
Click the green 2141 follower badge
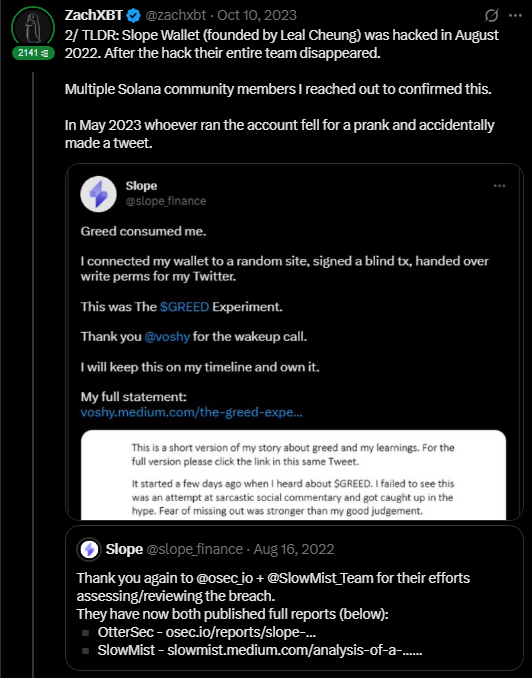coord(33,53)
